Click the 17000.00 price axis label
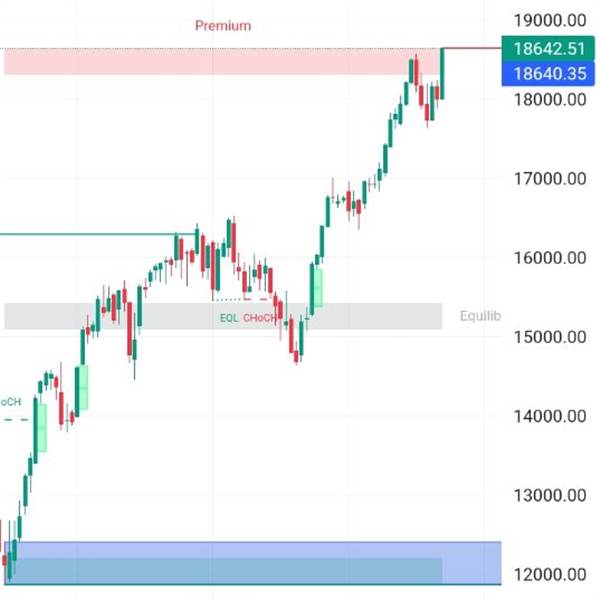Image resolution: width=600 pixels, height=600 pixels. click(x=549, y=179)
